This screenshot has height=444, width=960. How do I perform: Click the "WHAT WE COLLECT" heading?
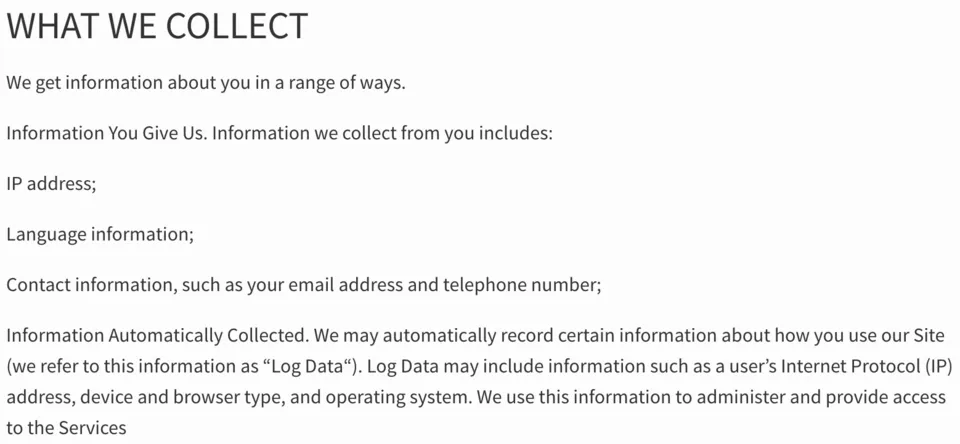pyautogui.click(x=157, y=27)
